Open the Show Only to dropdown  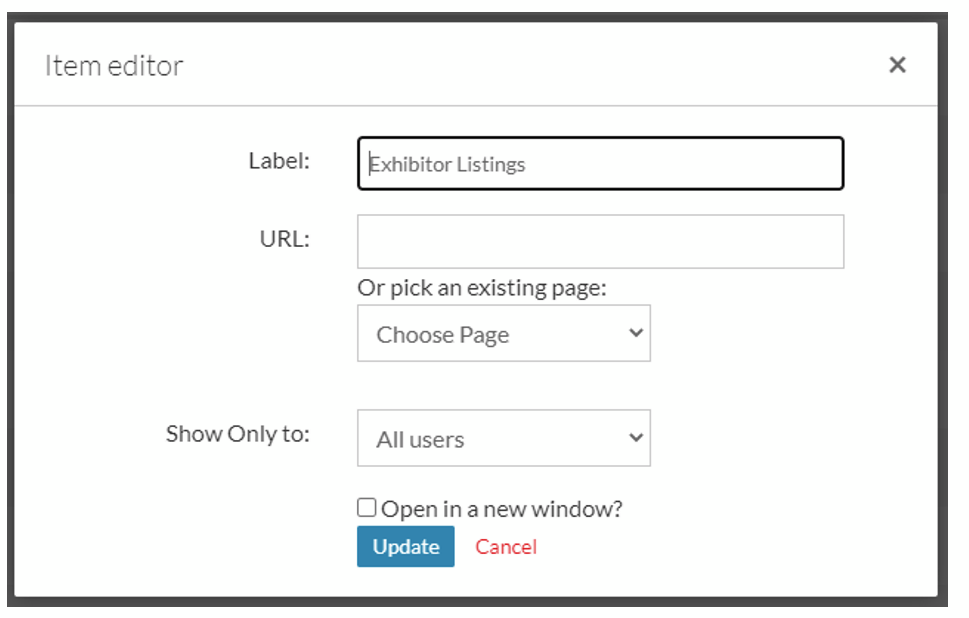[x=504, y=438]
